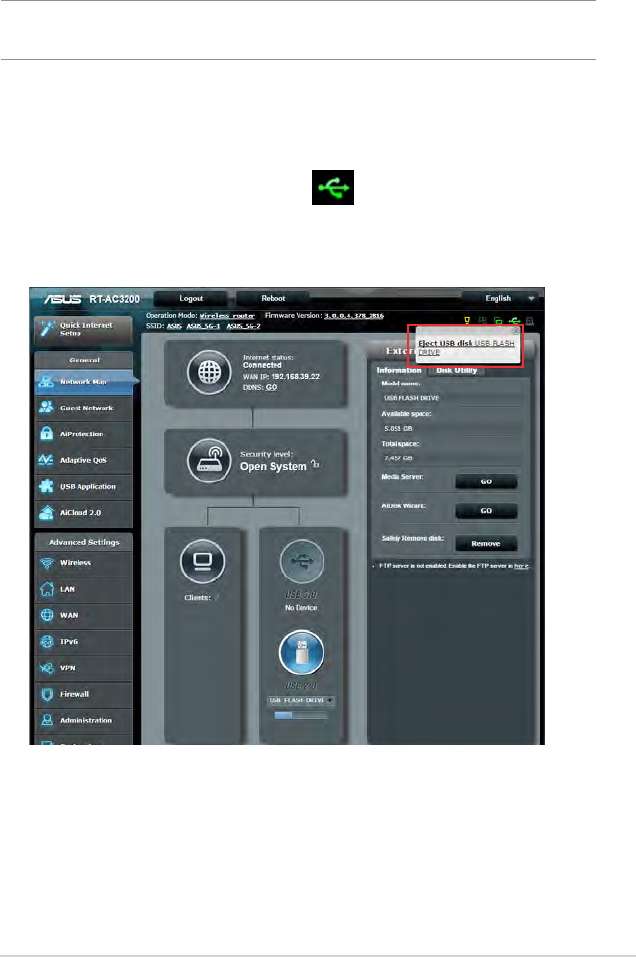The height and width of the screenshot is (957, 636).
Task: Open USB FLASH DRIVE dropdown under USB 2.0
Action: [x=302, y=701]
